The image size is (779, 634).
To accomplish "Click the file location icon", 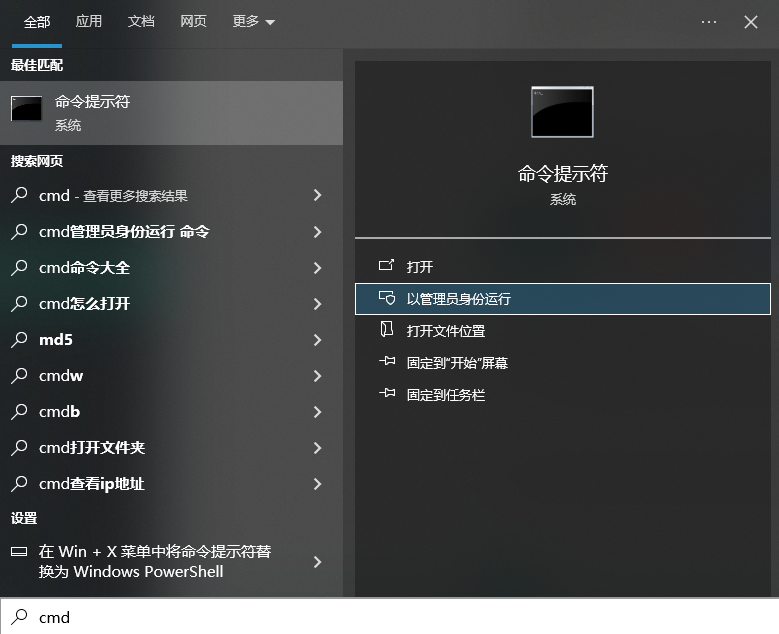I will (387, 329).
